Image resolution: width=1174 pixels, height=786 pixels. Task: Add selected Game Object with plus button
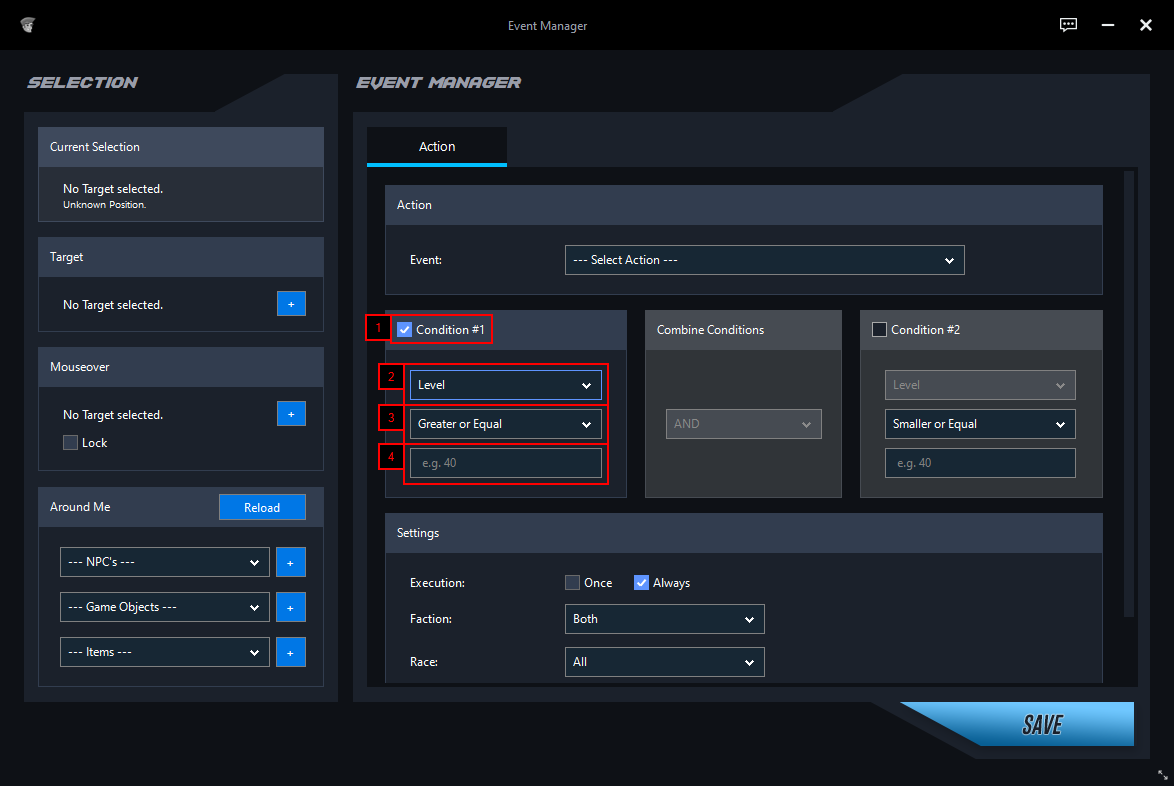pos(291,607)
